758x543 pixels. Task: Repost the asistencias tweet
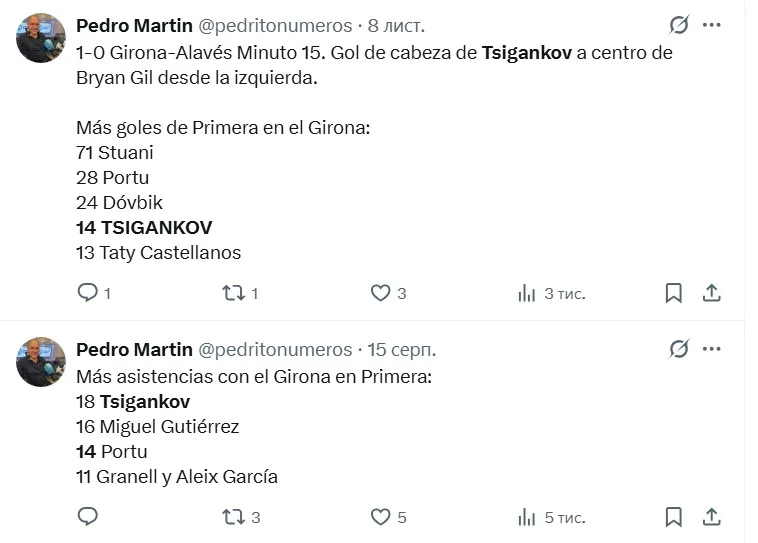232,517
